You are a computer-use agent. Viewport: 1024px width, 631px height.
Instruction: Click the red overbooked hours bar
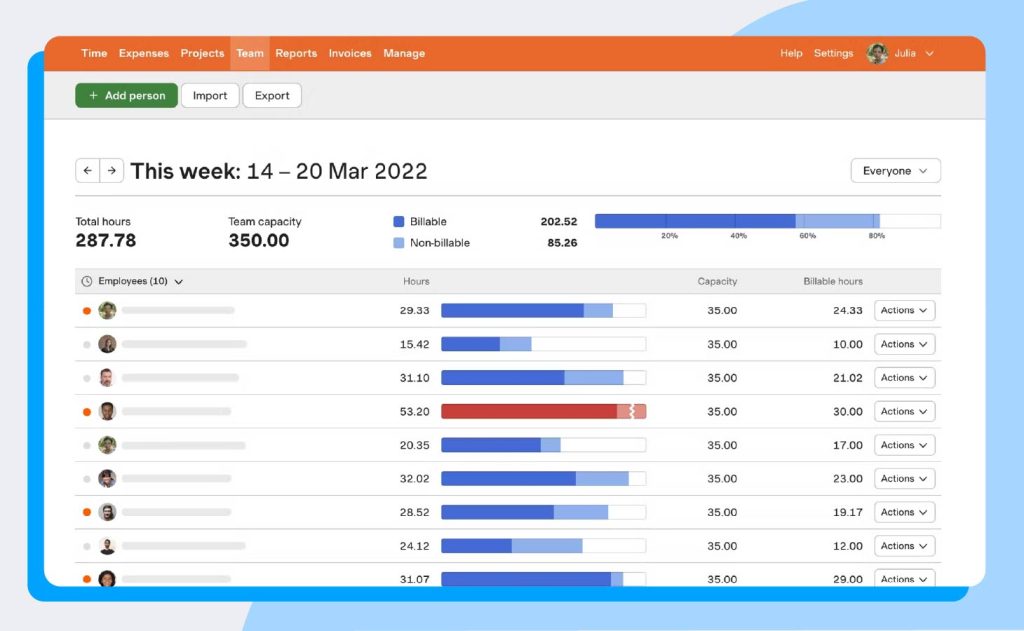pyautogui.click(x=540, y=411)
